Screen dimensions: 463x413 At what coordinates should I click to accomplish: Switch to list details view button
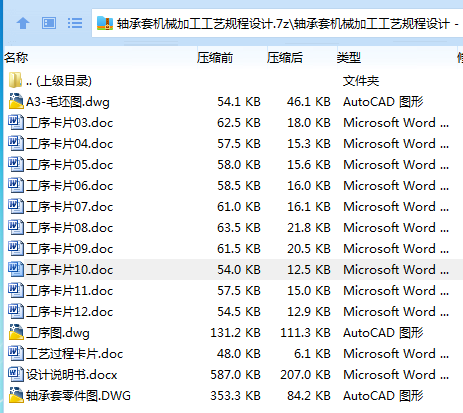pyautogui.click(x=75, y=23)
